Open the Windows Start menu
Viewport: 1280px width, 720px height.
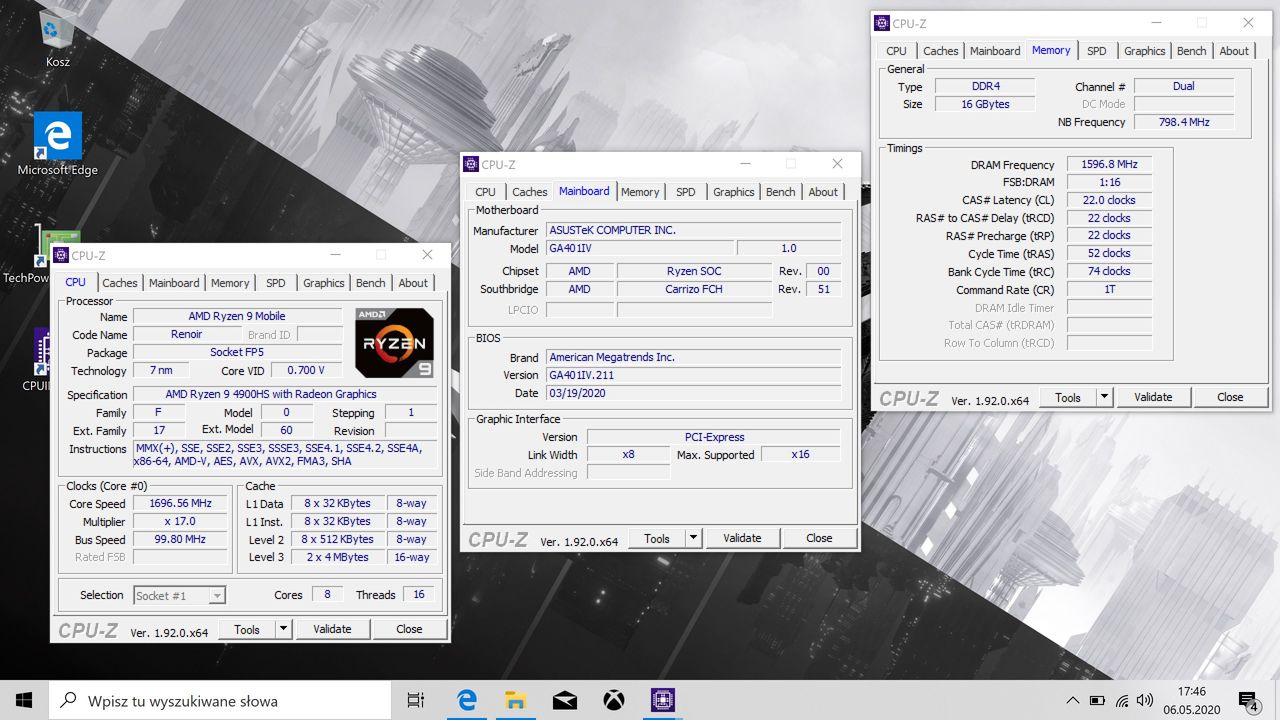(x=24, y=700)
